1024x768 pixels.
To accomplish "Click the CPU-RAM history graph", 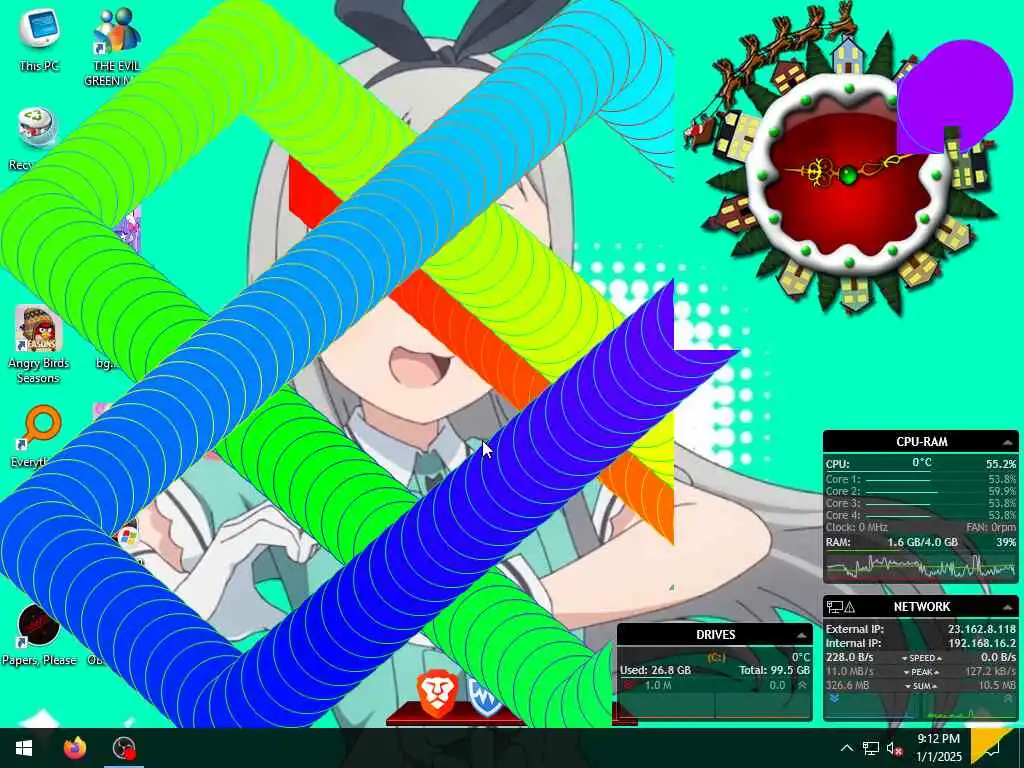I will coord(921,567).
